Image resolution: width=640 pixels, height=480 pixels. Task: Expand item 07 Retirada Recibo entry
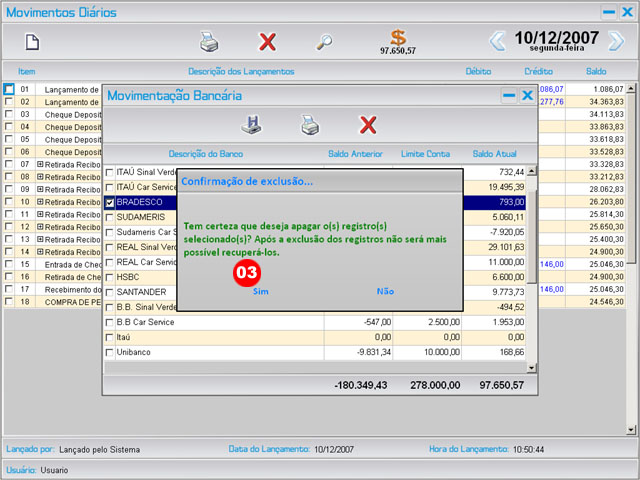click(40, 164)
